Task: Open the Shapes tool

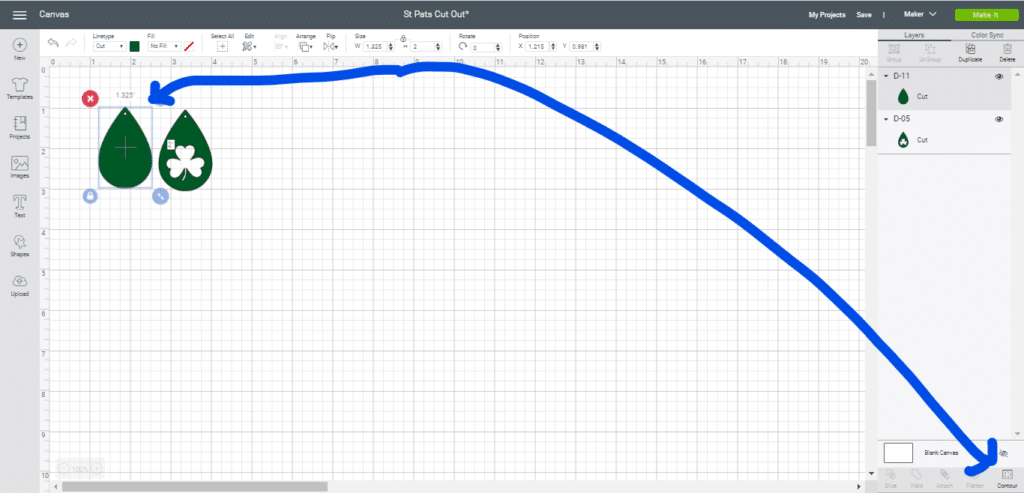Action: [19, 245]
